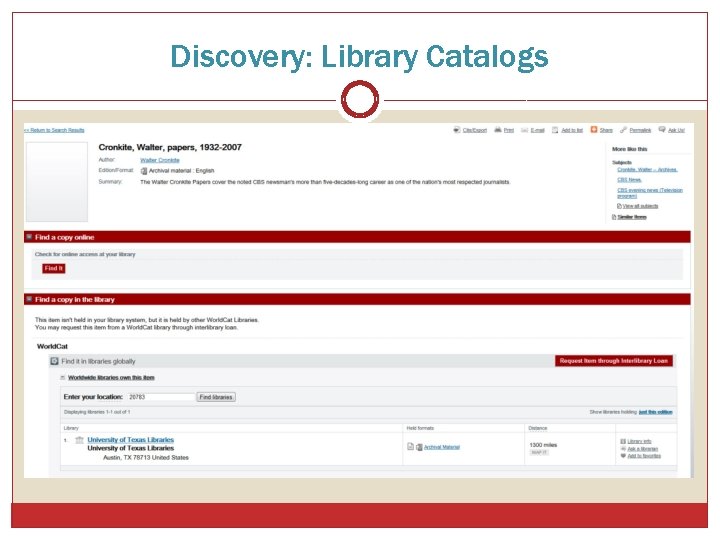Click the Print printer icon
Screen dimensions: 720x540
[498, 130]
